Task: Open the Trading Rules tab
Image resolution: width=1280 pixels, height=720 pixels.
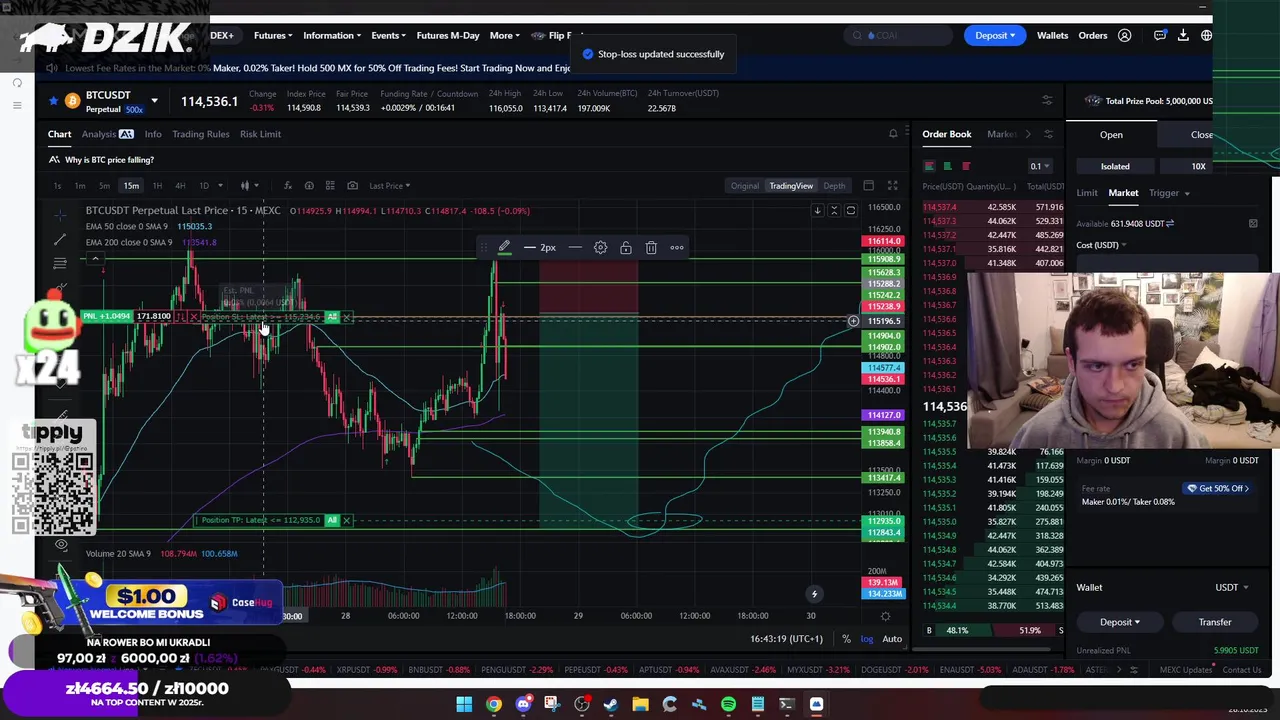Action: (200, 134)
